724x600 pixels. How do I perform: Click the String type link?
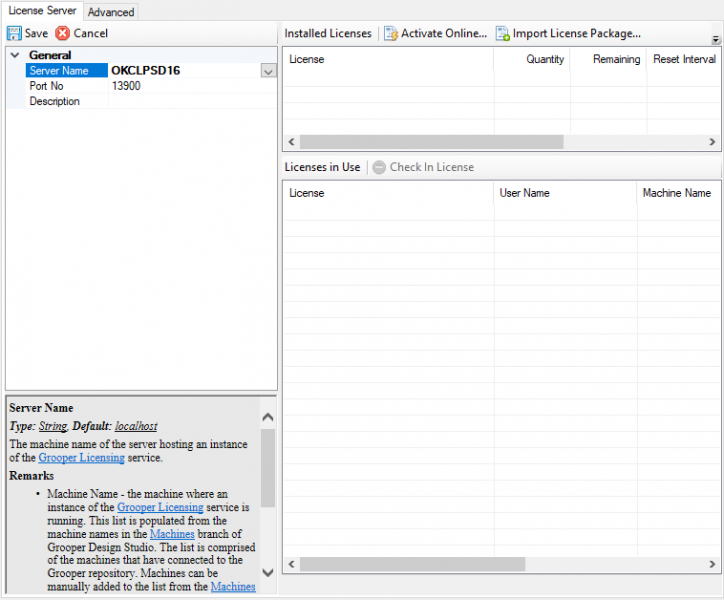pos(53,426)
